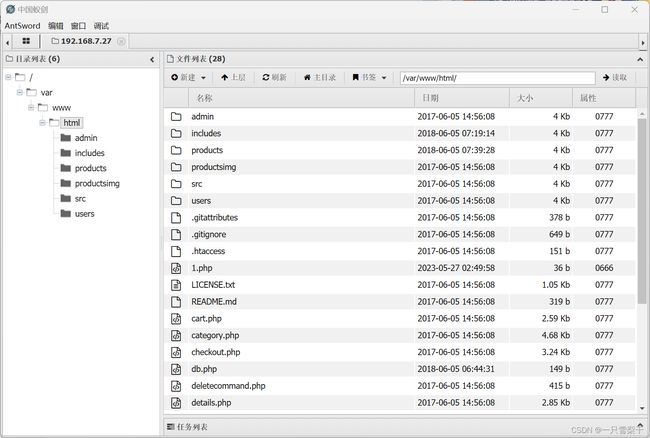Sort files by 大小 column header
Viewport: 650px width, 438px height.
tap(526, 98)
